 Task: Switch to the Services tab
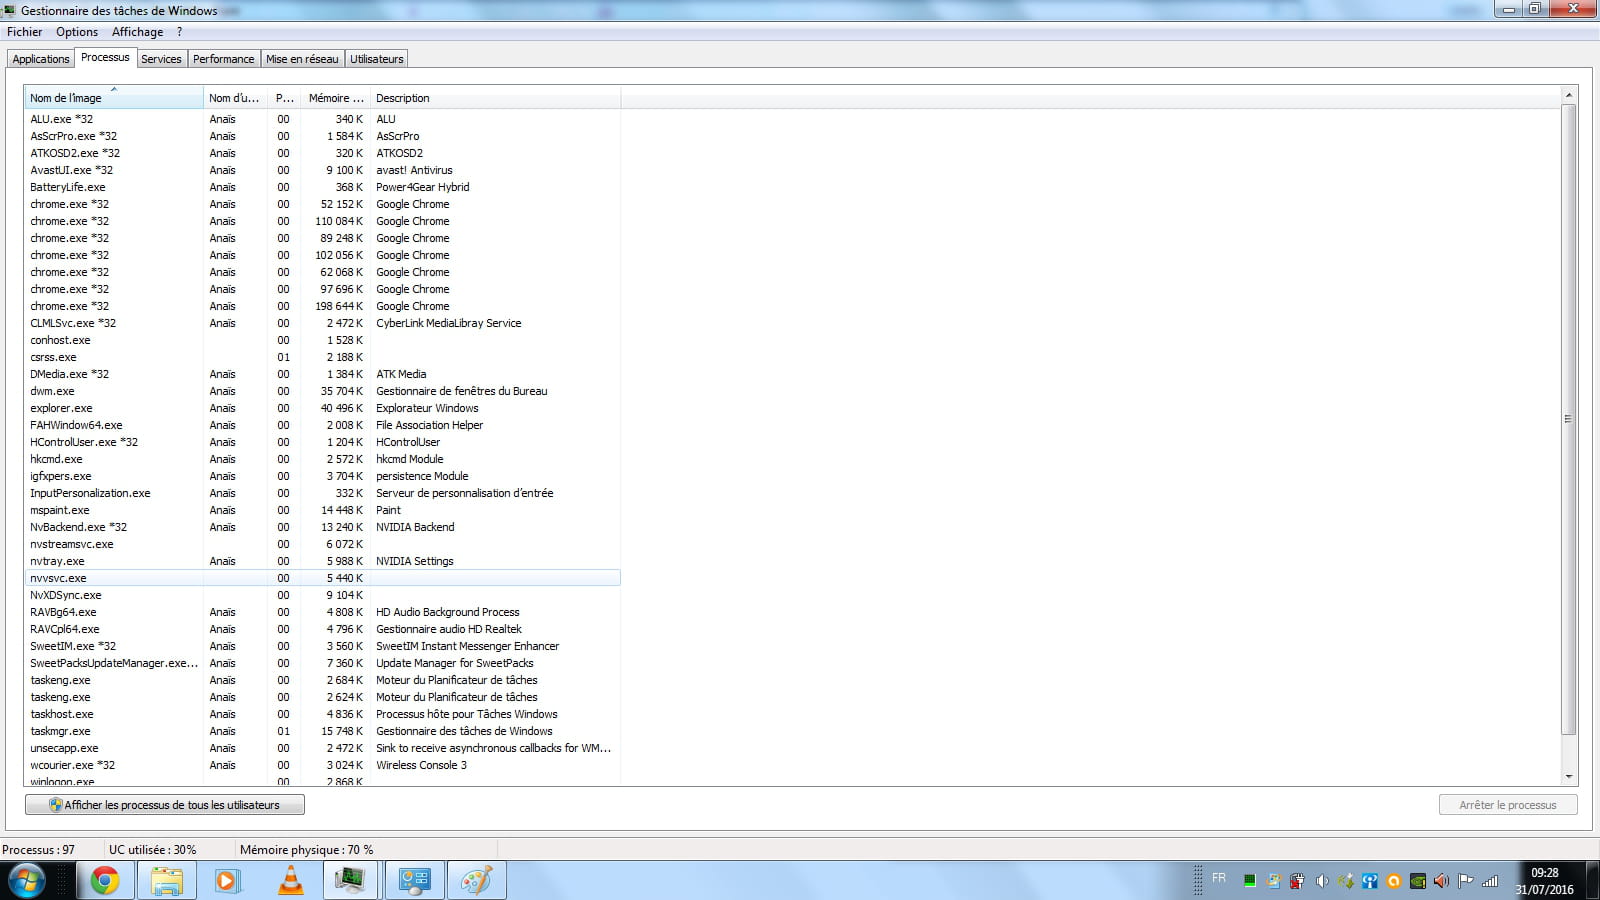161,59
